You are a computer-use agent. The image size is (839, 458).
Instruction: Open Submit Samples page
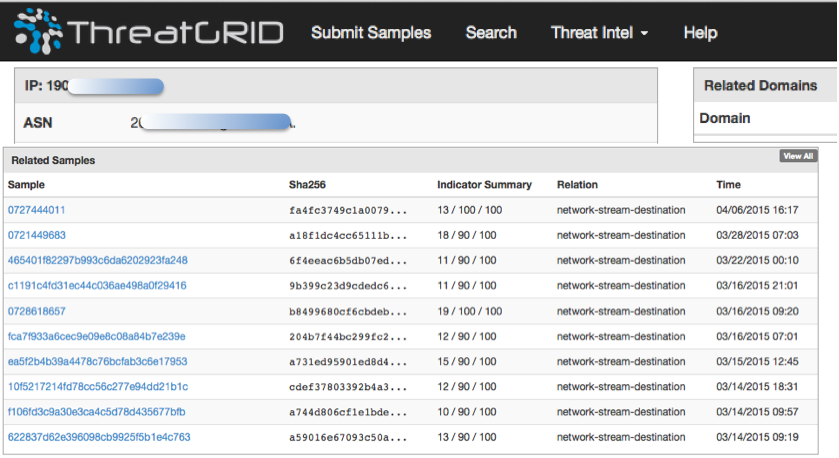371,33
